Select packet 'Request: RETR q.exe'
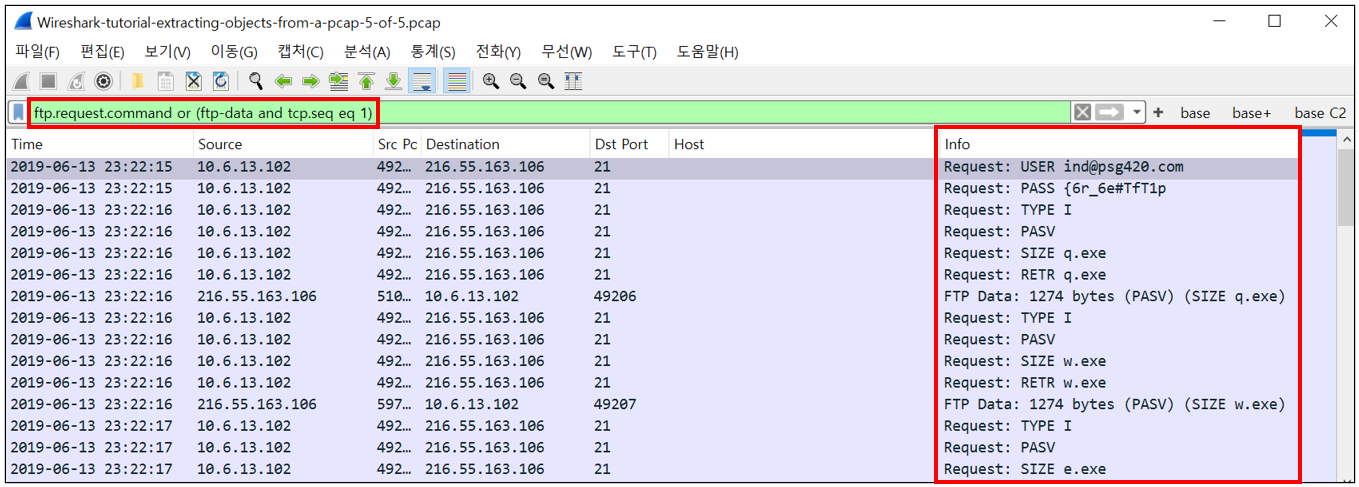The image size is (1359, 487). coord(671,275)
